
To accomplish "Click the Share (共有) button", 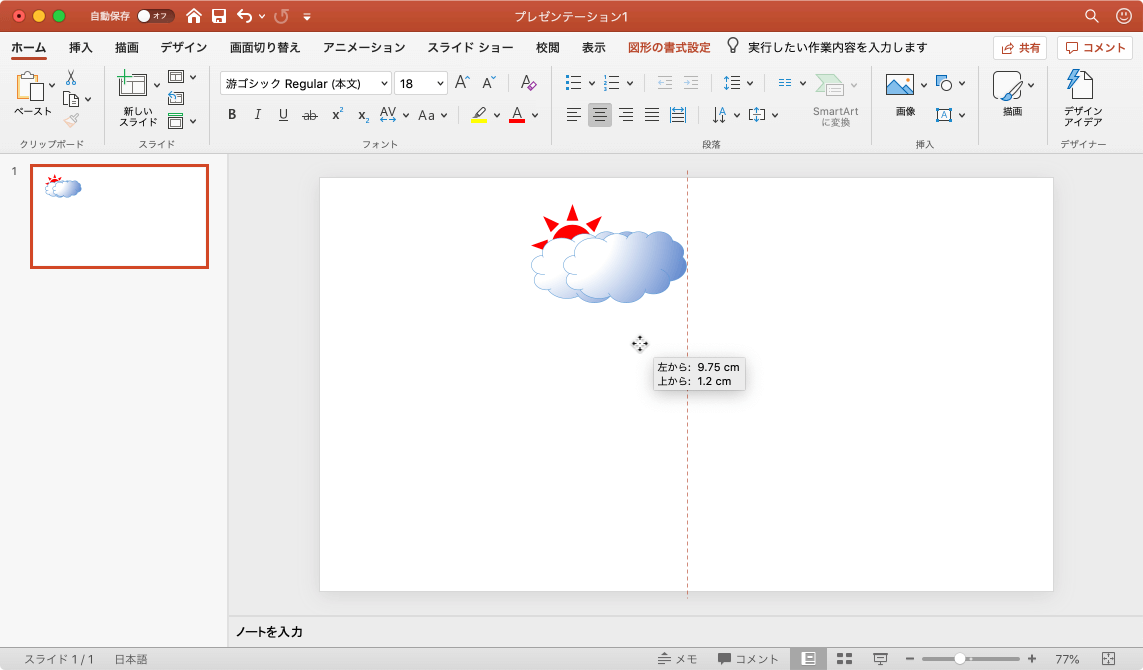I will (1020, 48).
